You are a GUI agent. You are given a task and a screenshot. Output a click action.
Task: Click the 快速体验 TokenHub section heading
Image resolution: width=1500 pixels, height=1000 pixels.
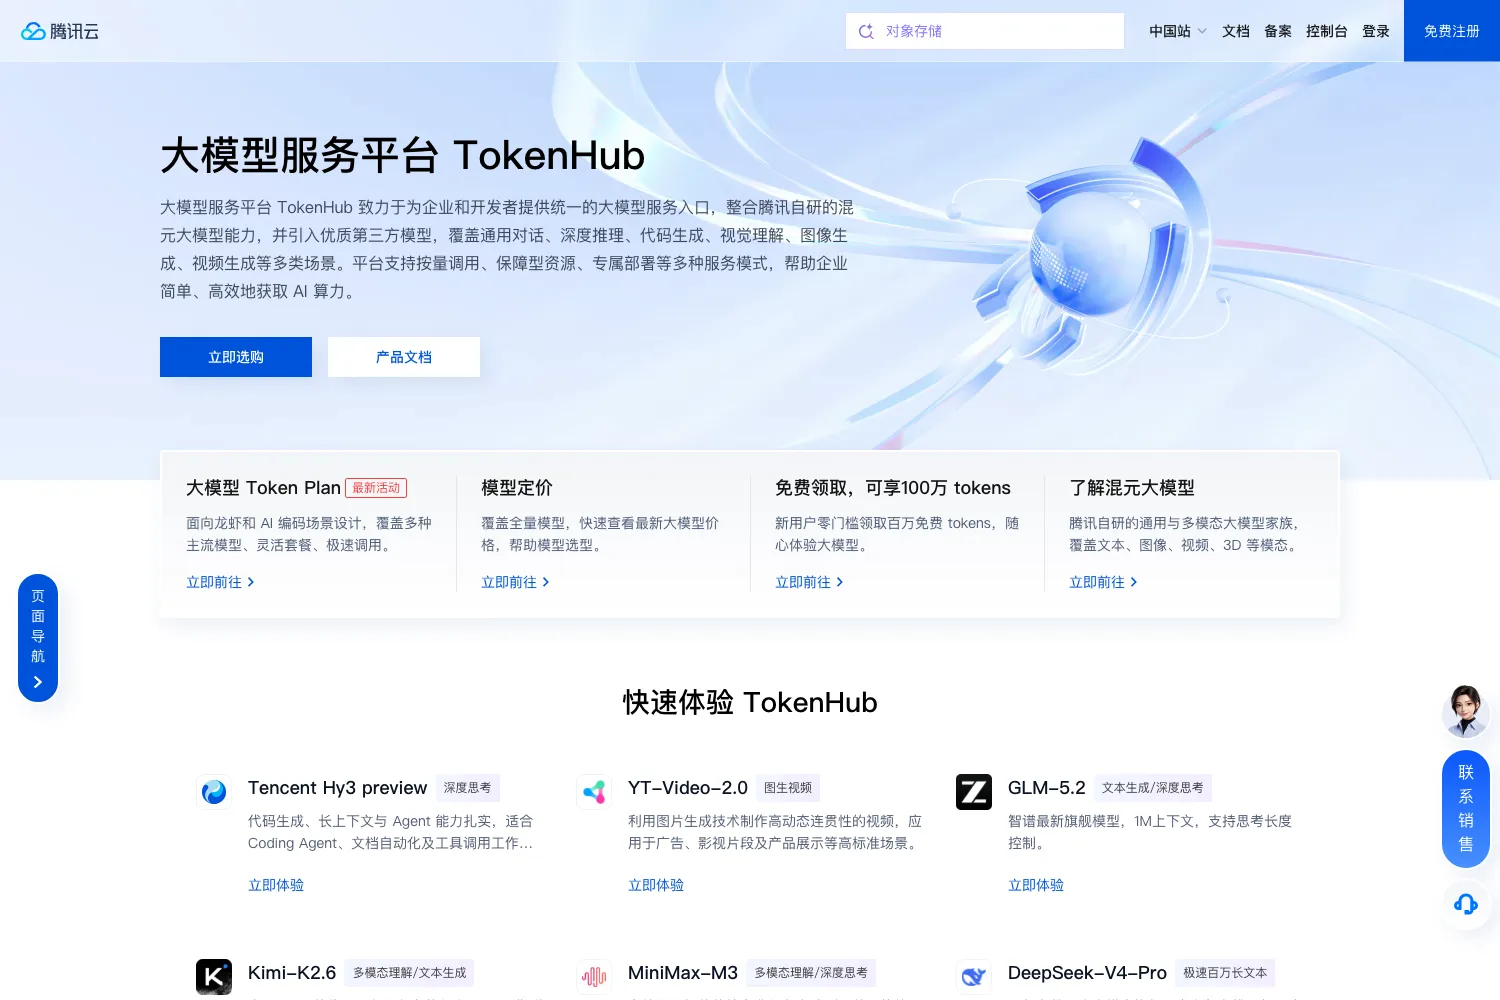click(750, 702)
